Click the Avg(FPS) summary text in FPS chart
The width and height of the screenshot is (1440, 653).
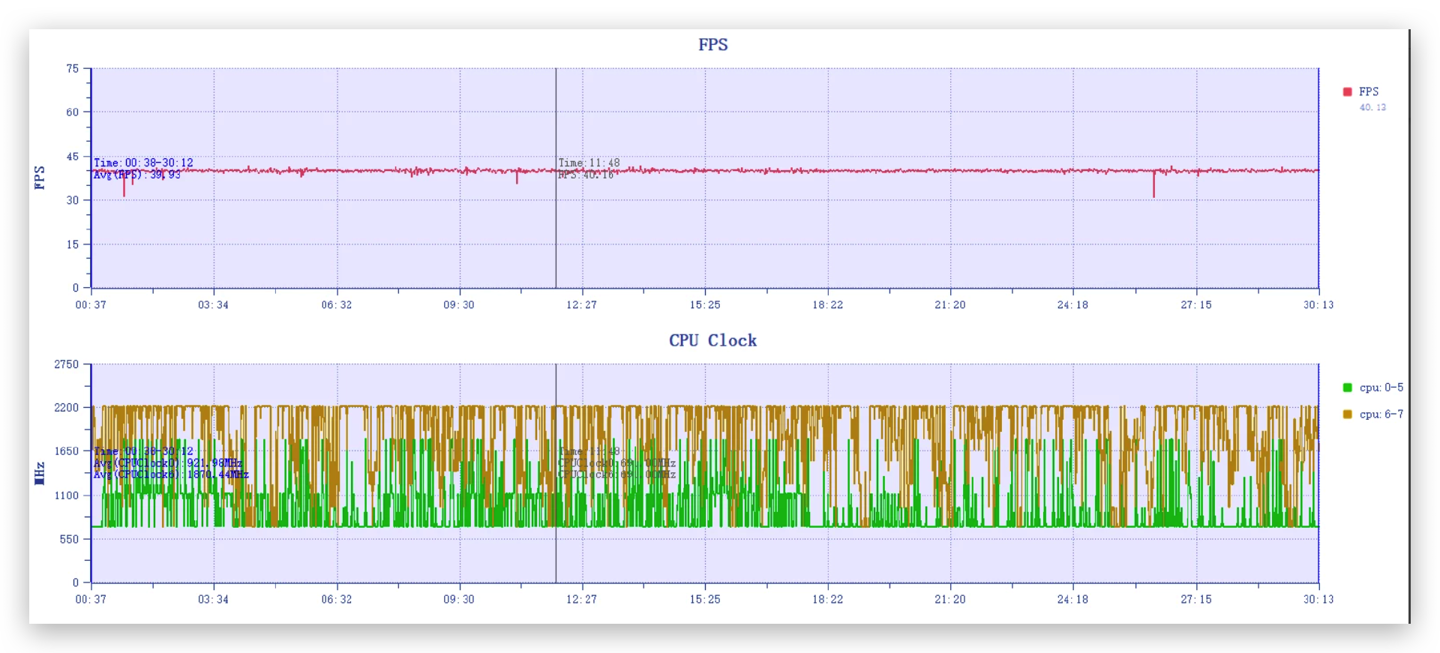(x=138, y=175)
